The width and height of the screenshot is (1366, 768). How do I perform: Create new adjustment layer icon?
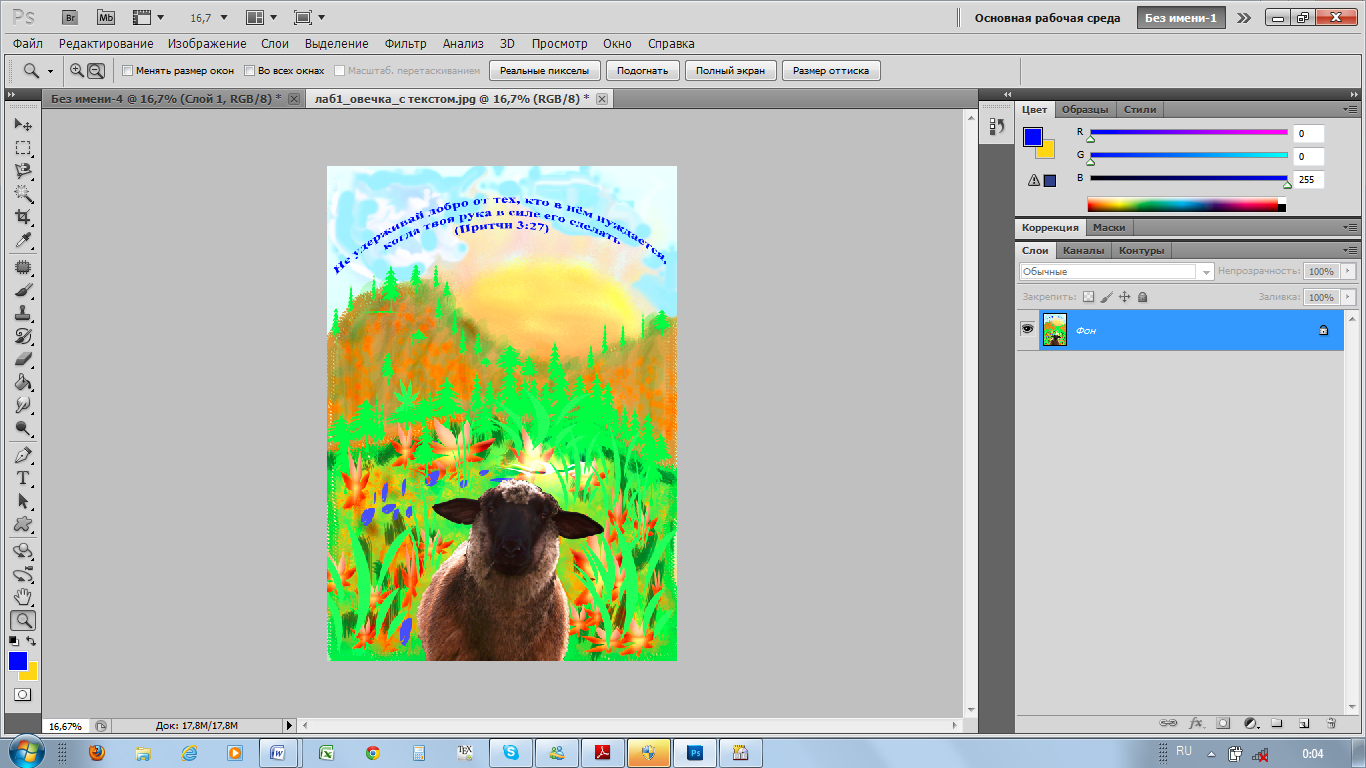(x=1250, y=722)
